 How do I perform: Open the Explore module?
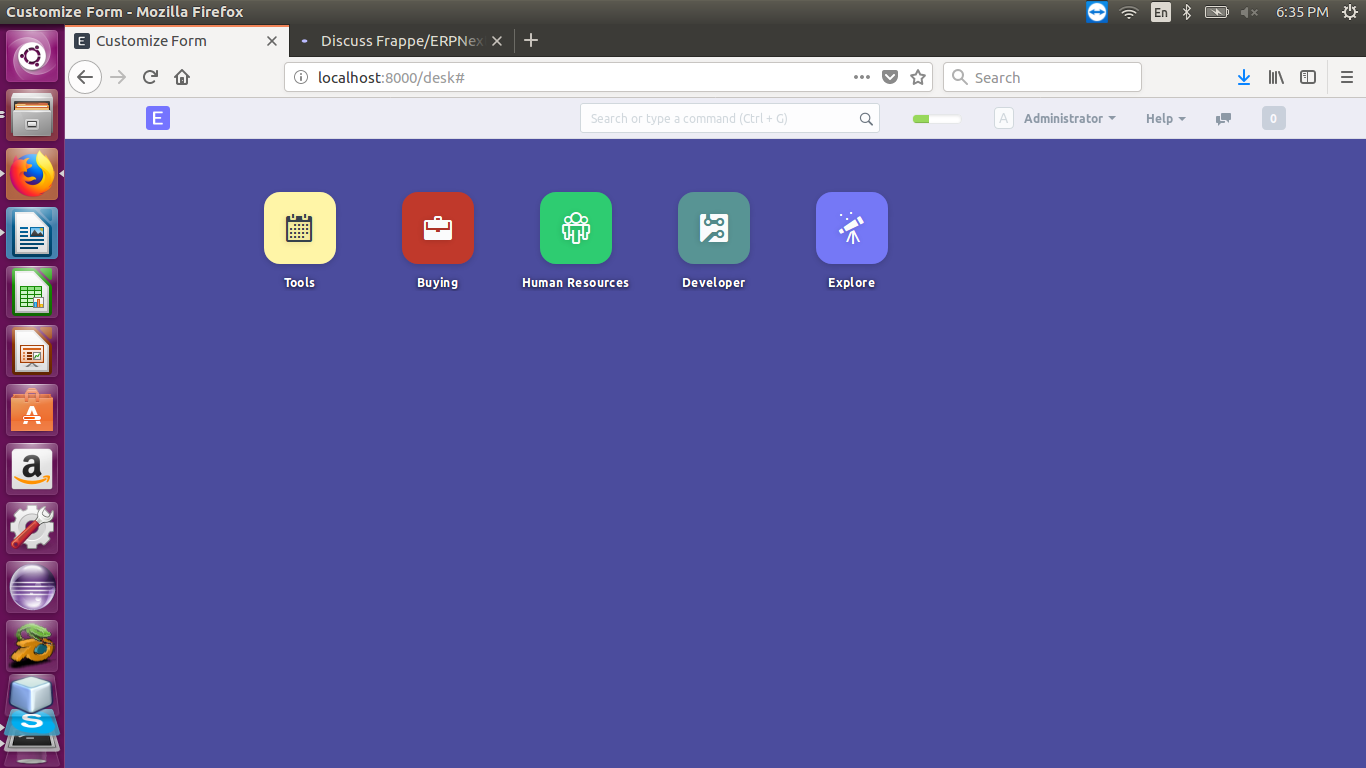(851, 228)
